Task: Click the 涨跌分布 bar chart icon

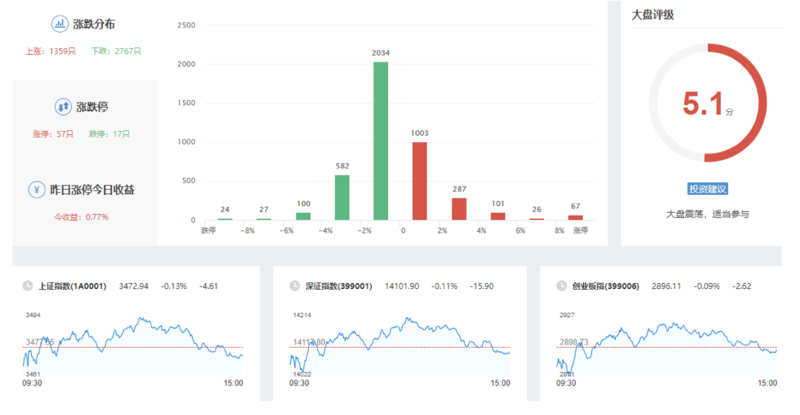Action: tap(60, 24)
